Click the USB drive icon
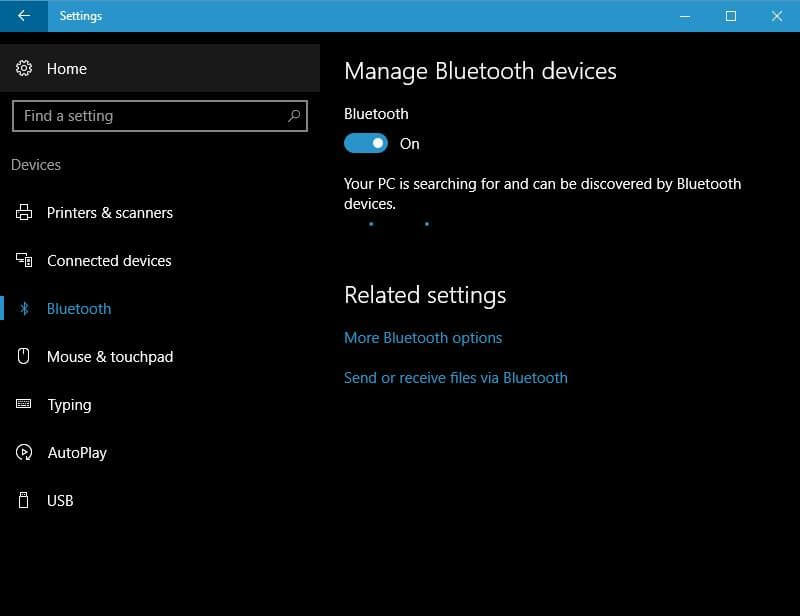 click(x=23, y=500)
